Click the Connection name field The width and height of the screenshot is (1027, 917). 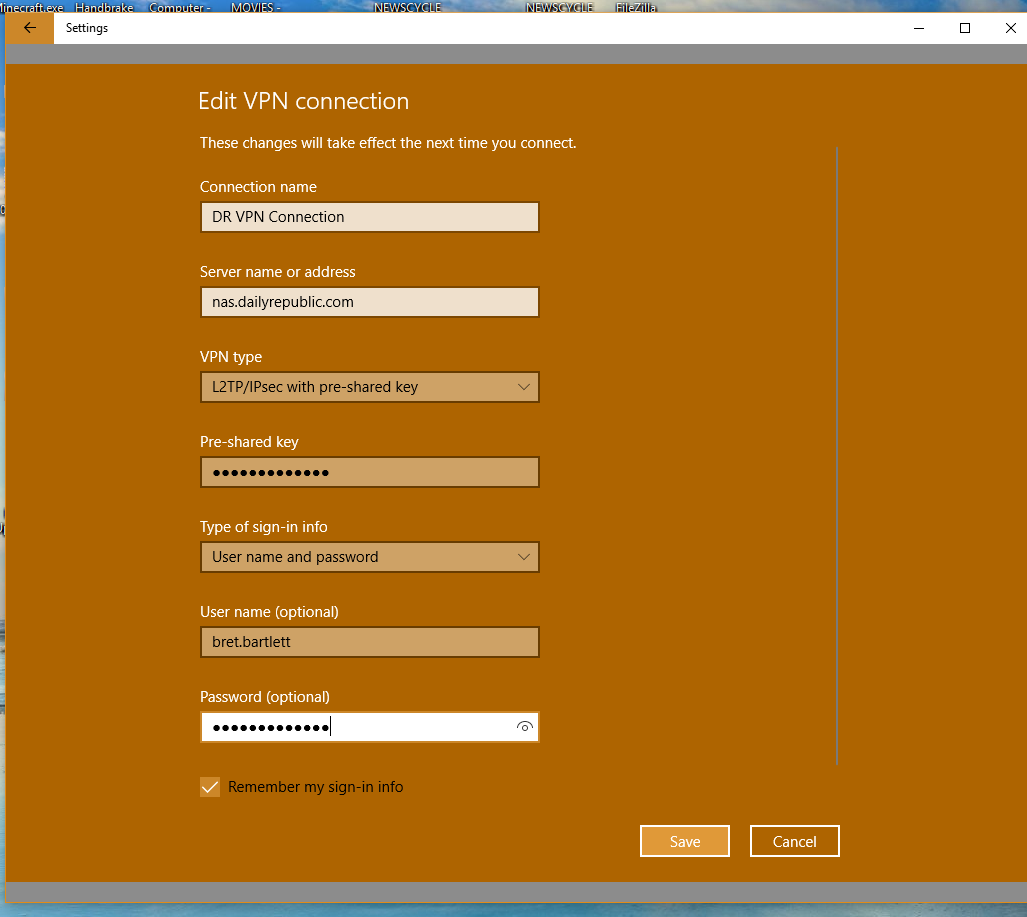(x=369, y=217)
